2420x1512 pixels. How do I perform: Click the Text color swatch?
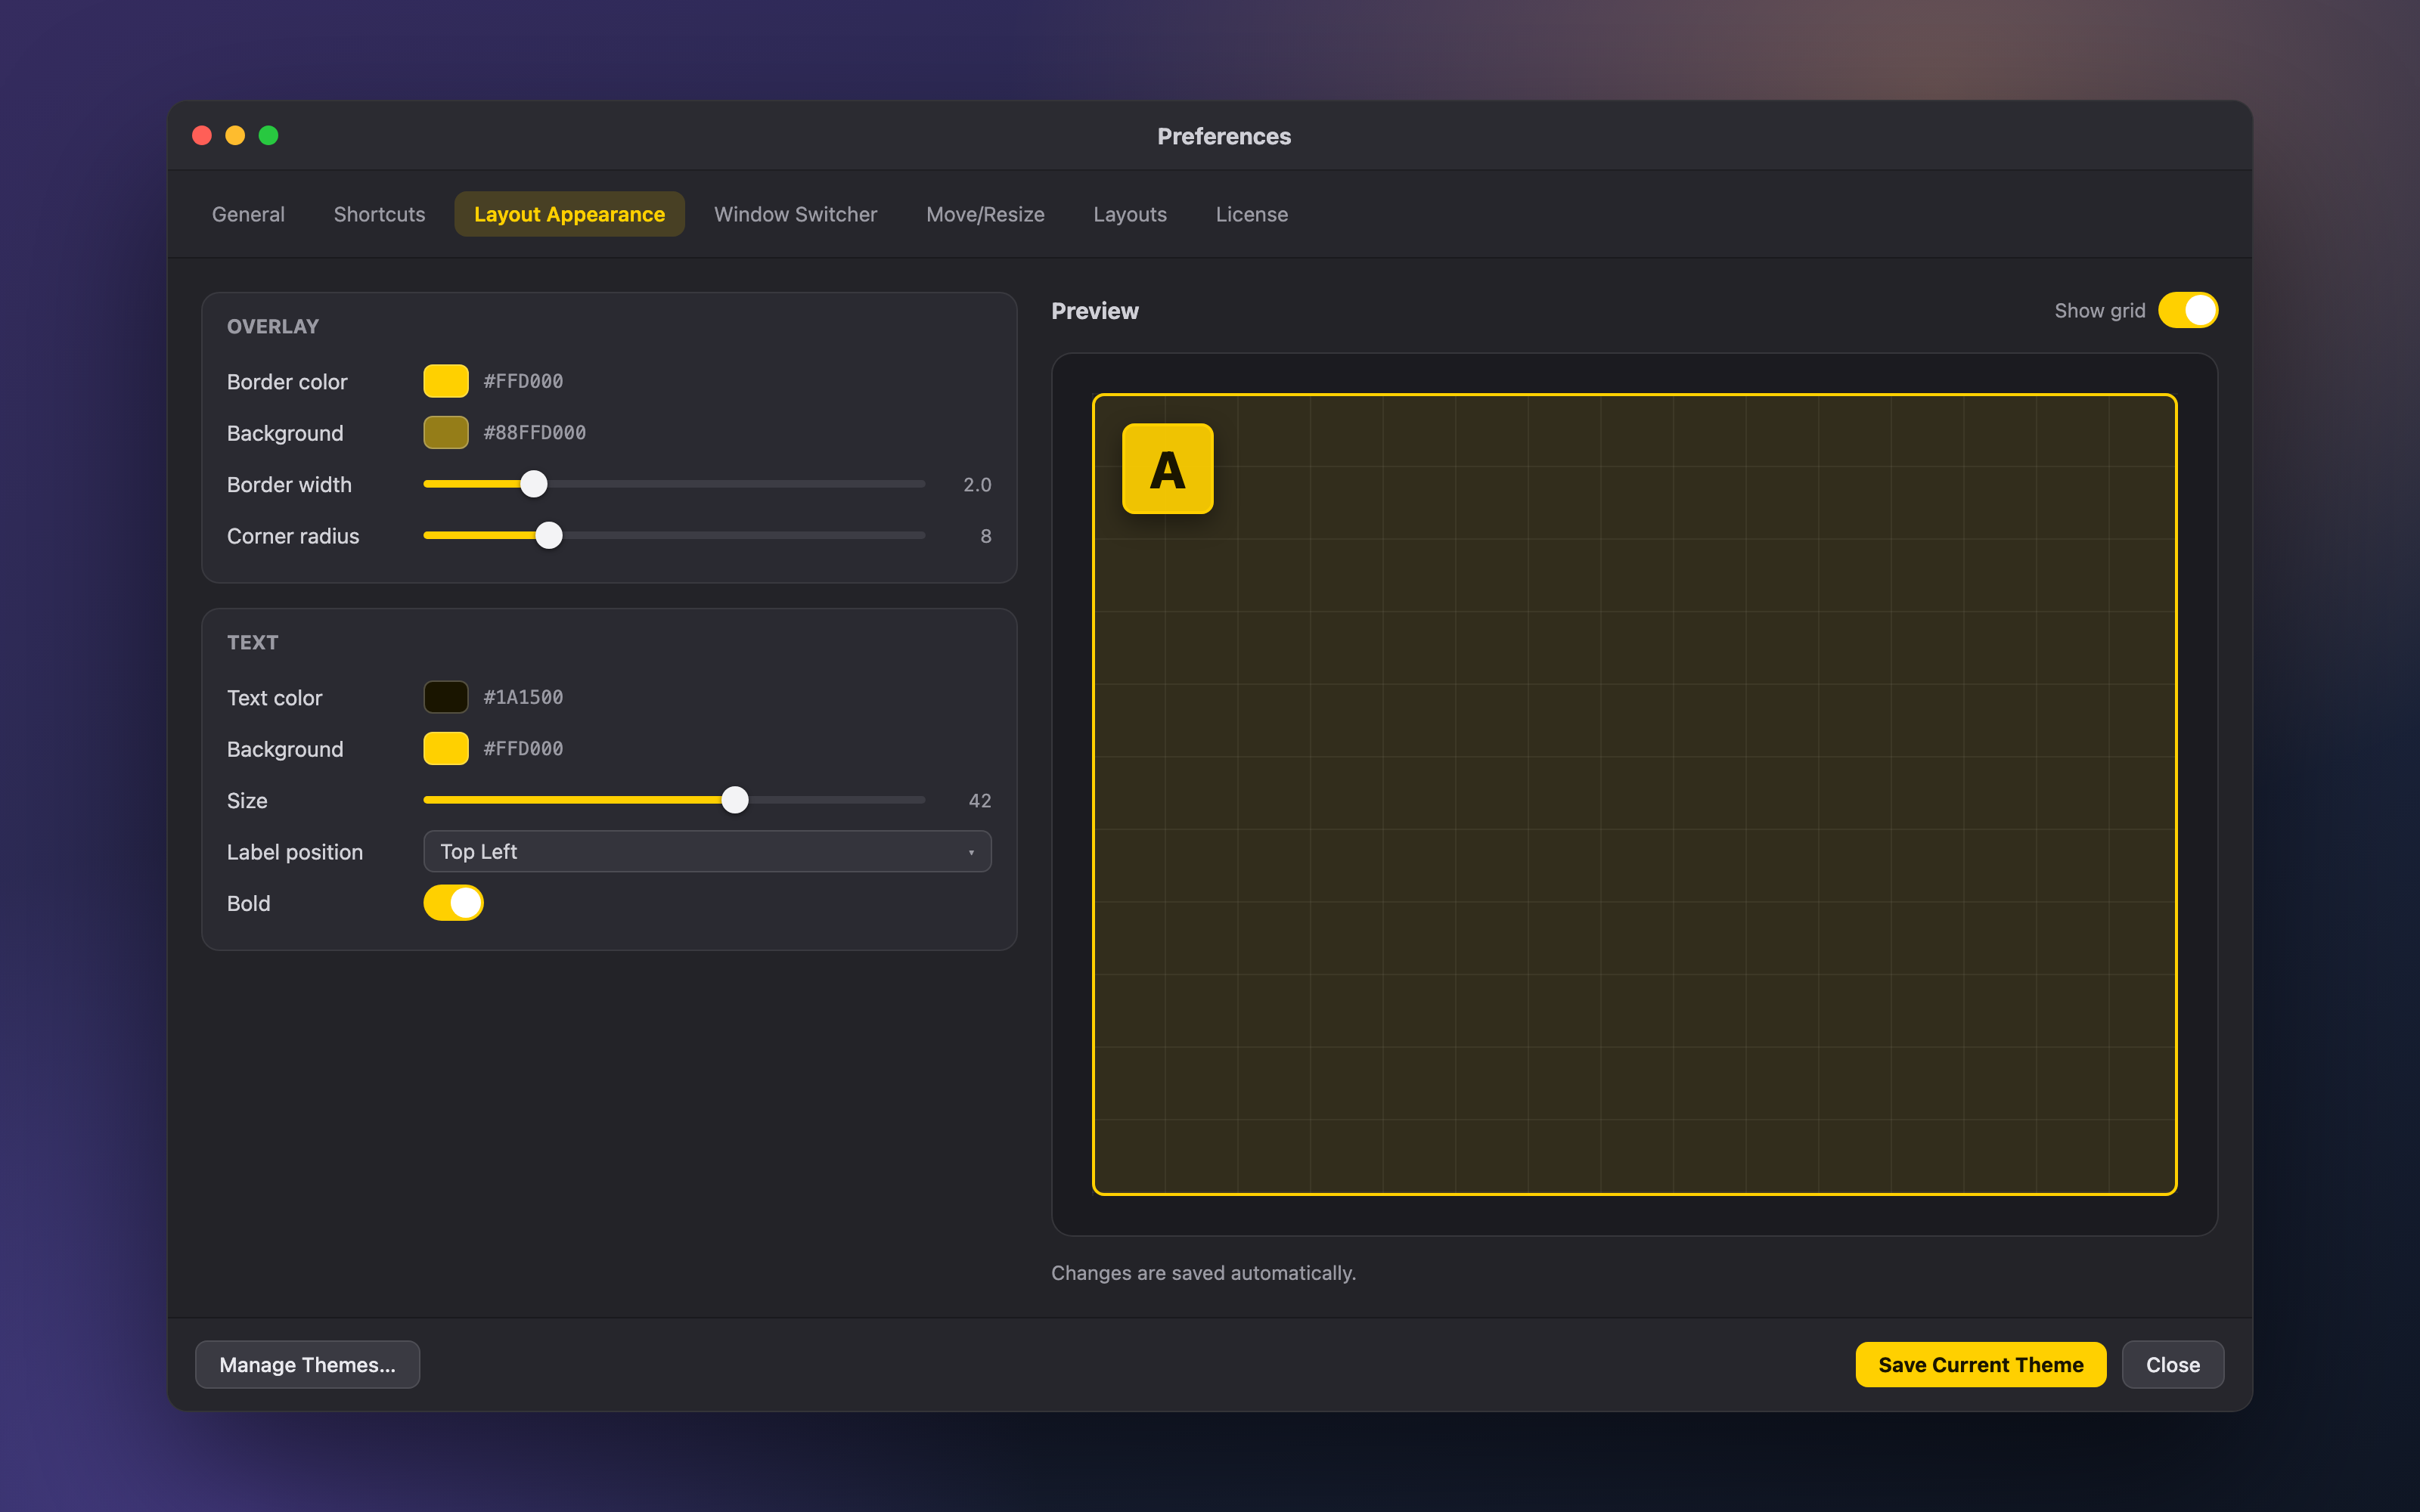pos(446,697)
